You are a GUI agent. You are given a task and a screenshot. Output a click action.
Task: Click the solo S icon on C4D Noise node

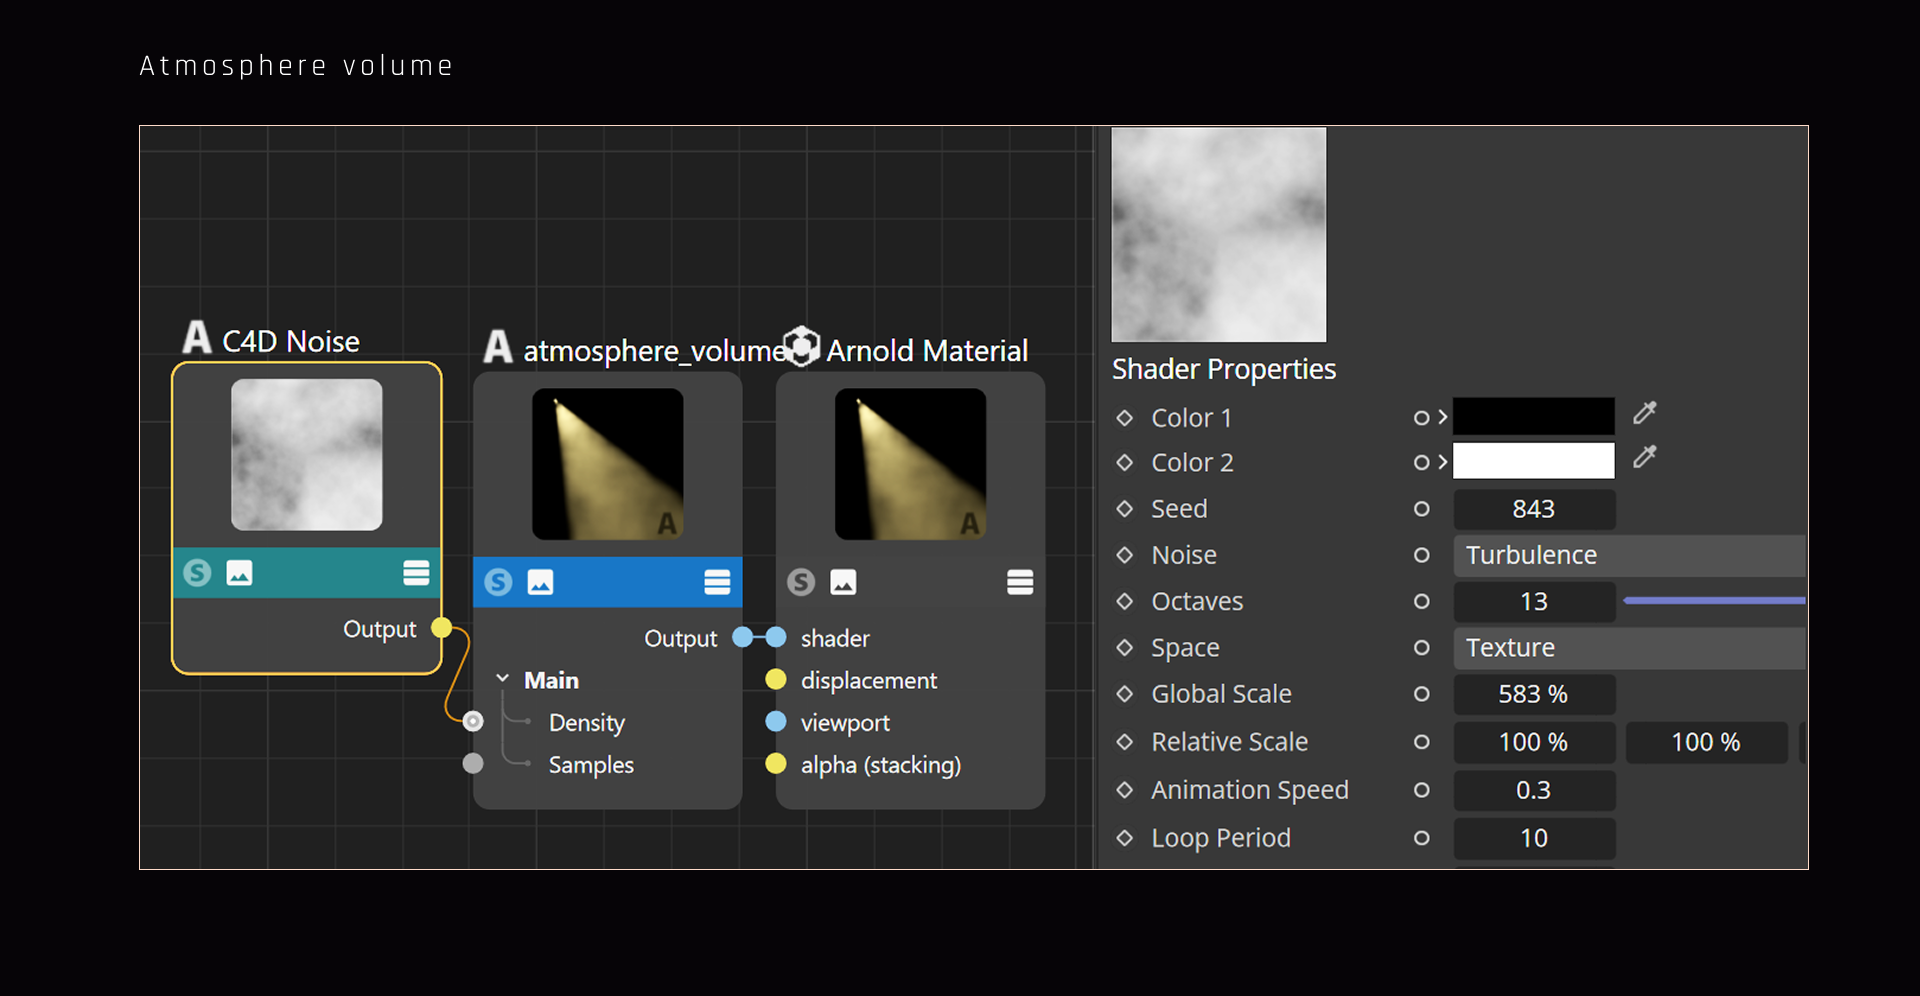pyautogui.click(x=197, y=573)
